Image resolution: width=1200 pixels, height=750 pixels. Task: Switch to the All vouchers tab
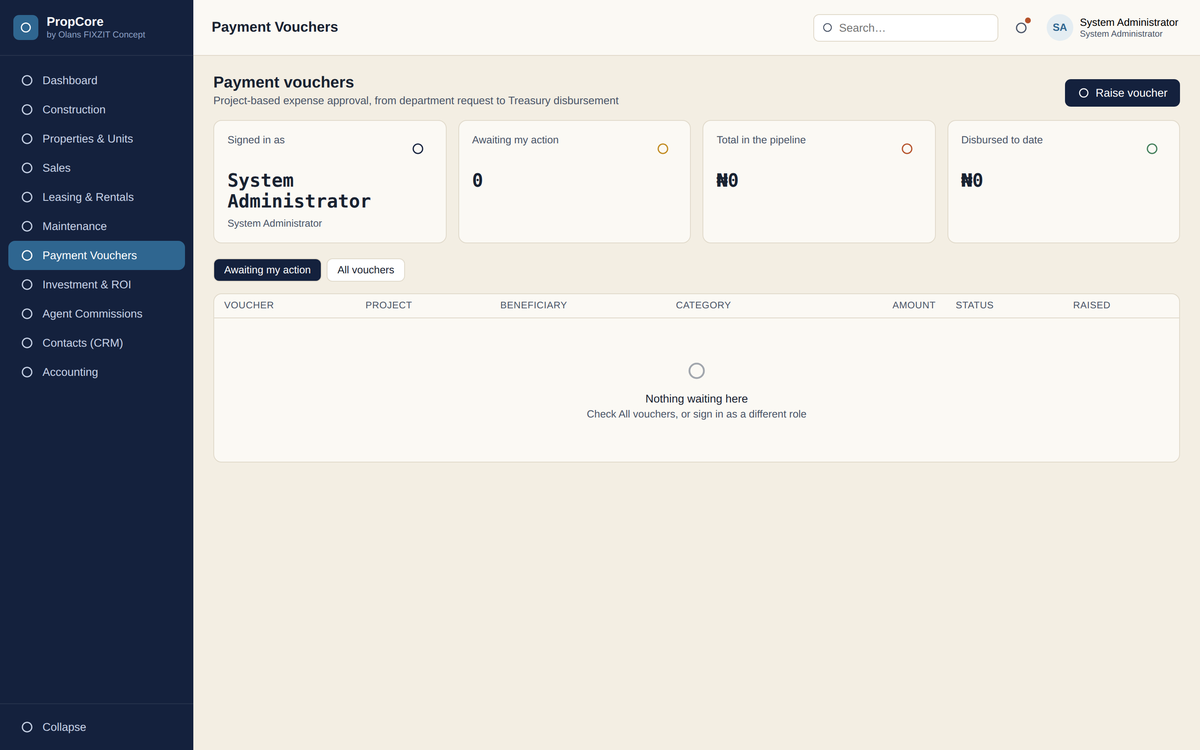(366, 270)
